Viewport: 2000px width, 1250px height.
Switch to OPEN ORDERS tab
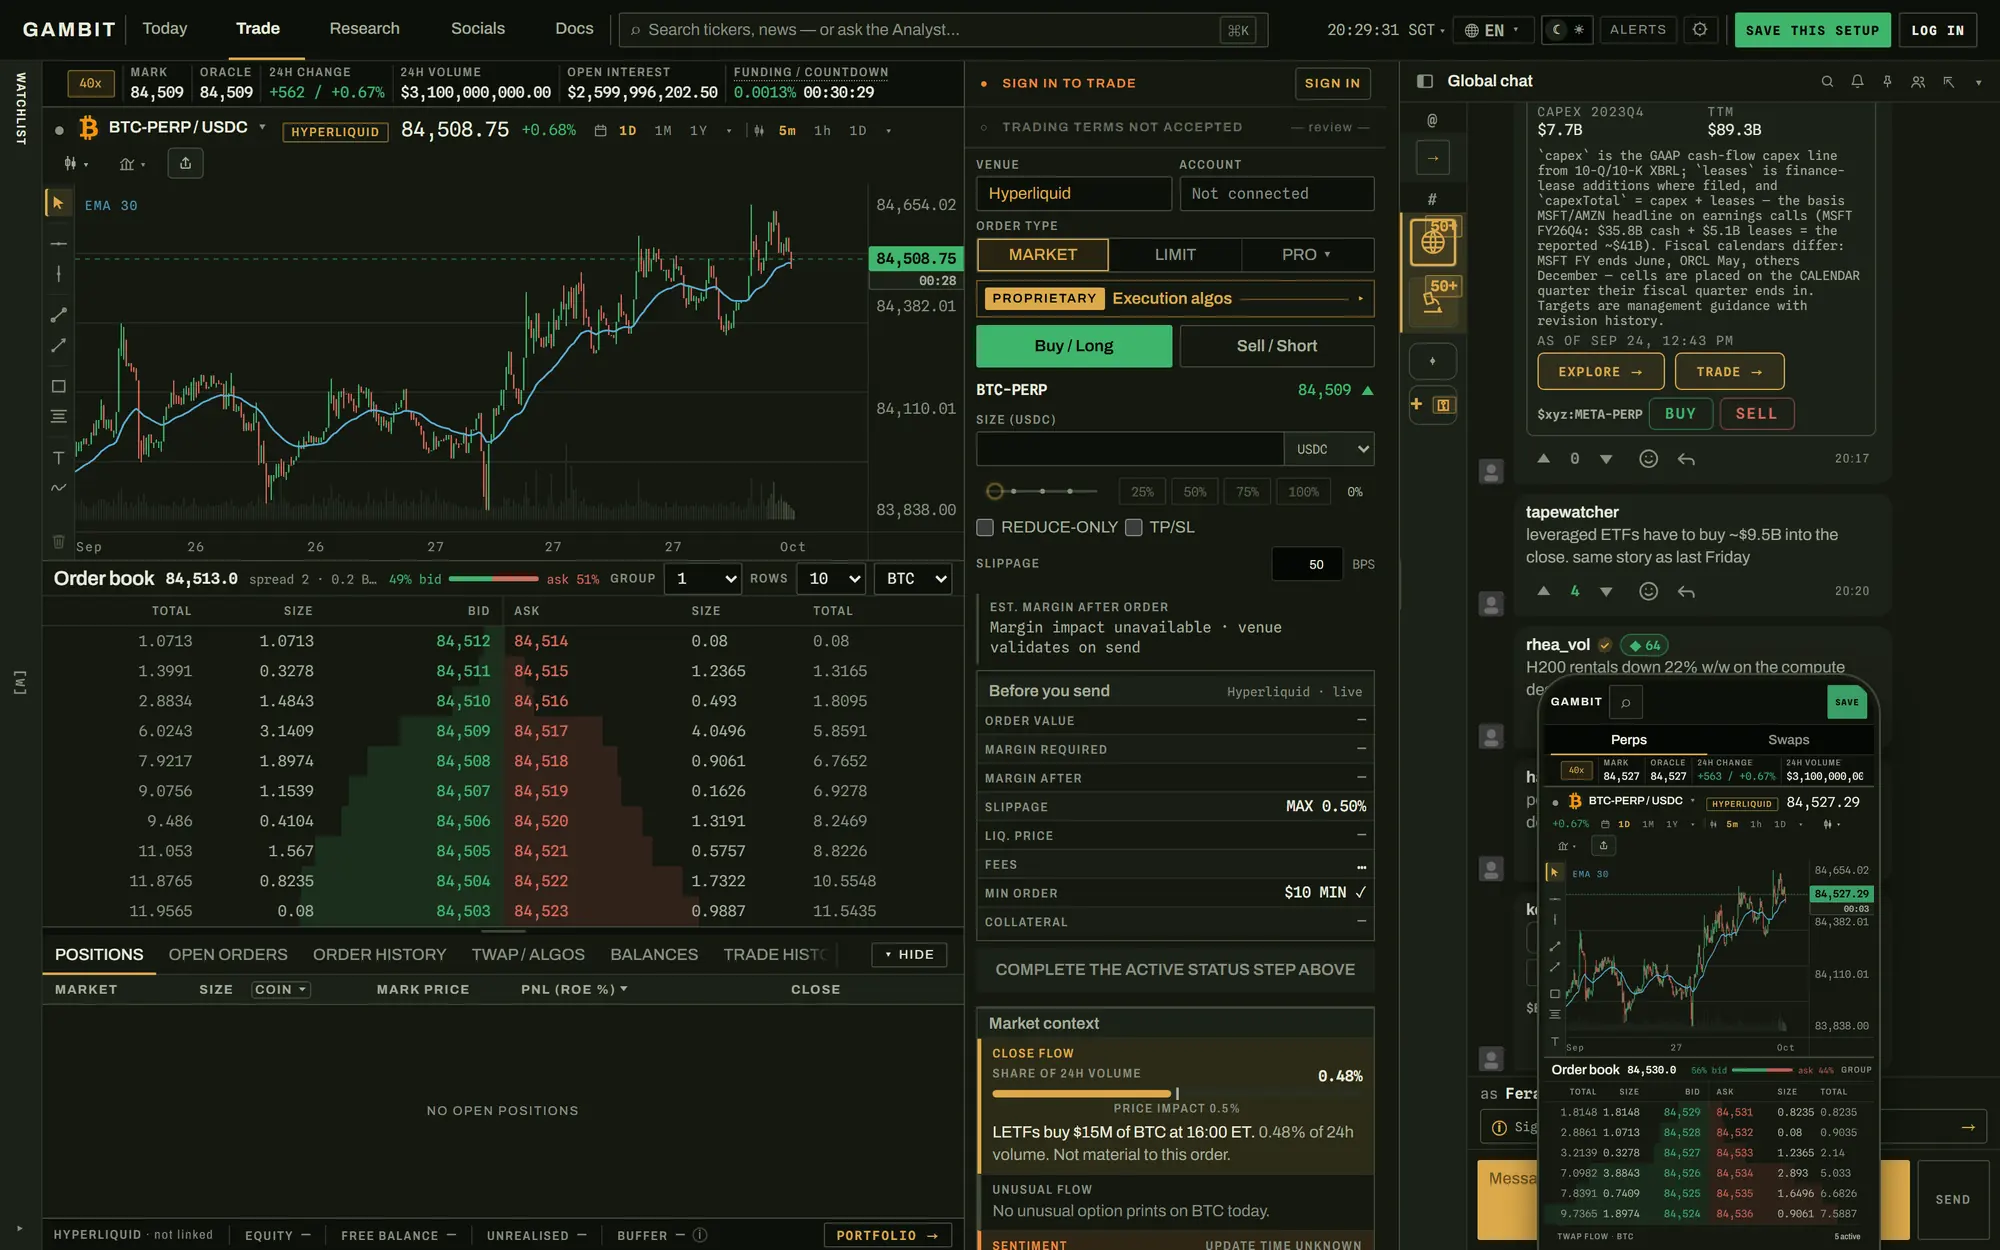tap(228, 955)
